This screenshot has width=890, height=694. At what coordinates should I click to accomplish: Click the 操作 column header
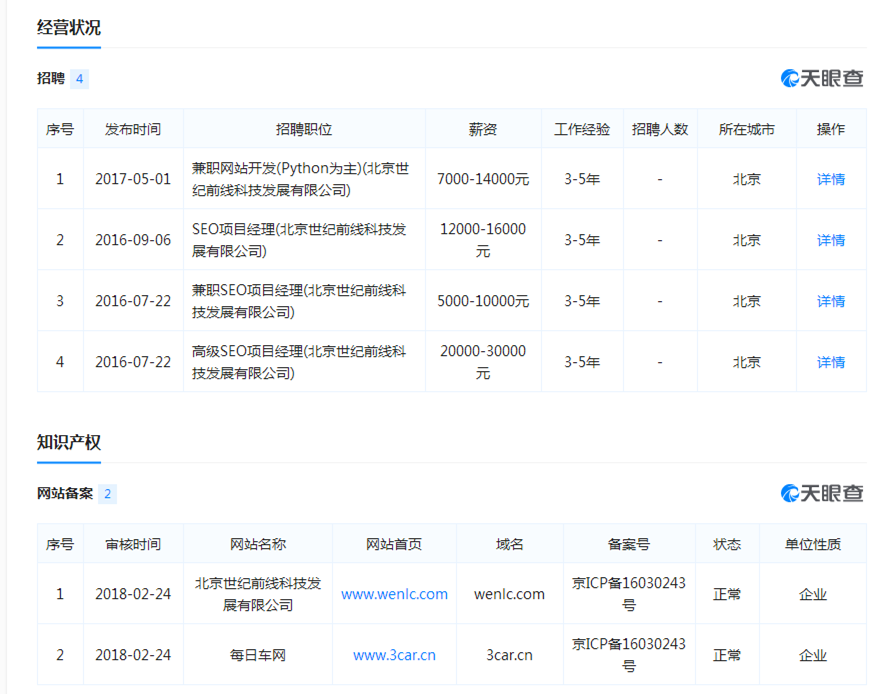click(x=830, y=129)
